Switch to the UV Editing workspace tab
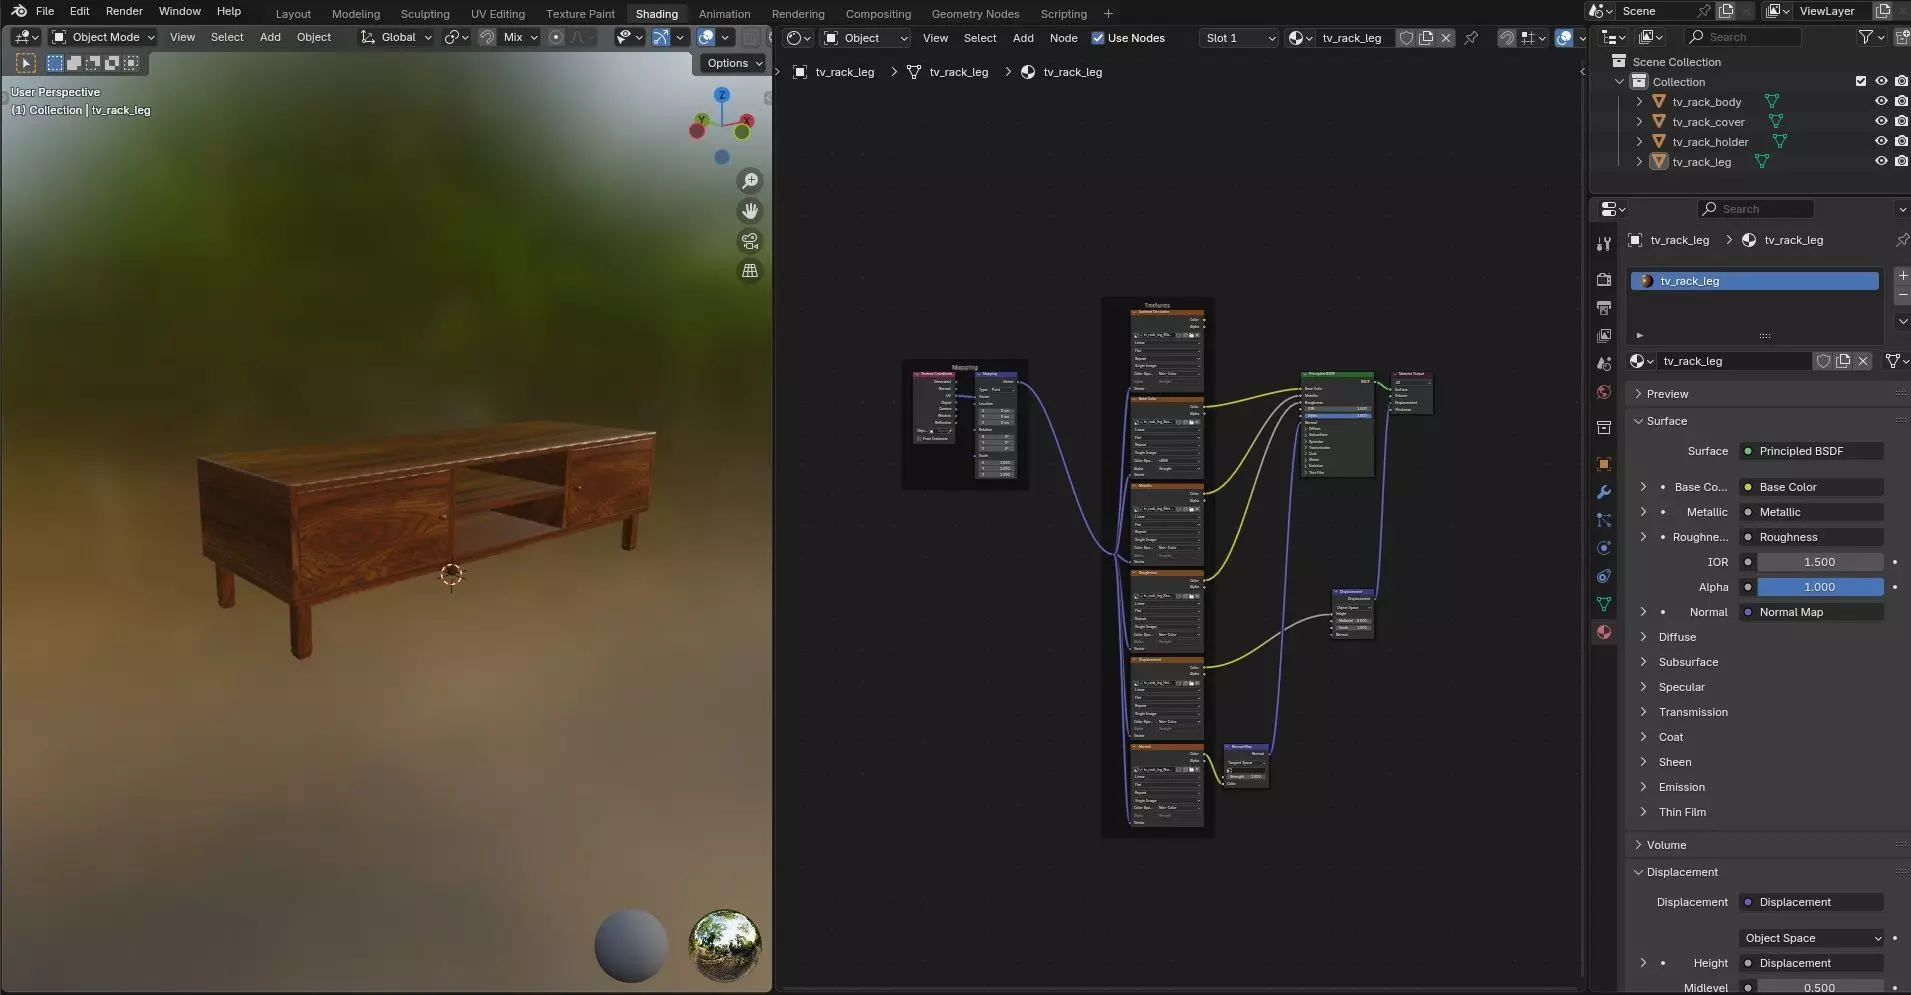The width and height of the screenshot is (1911, 995). tap(497, 14)
